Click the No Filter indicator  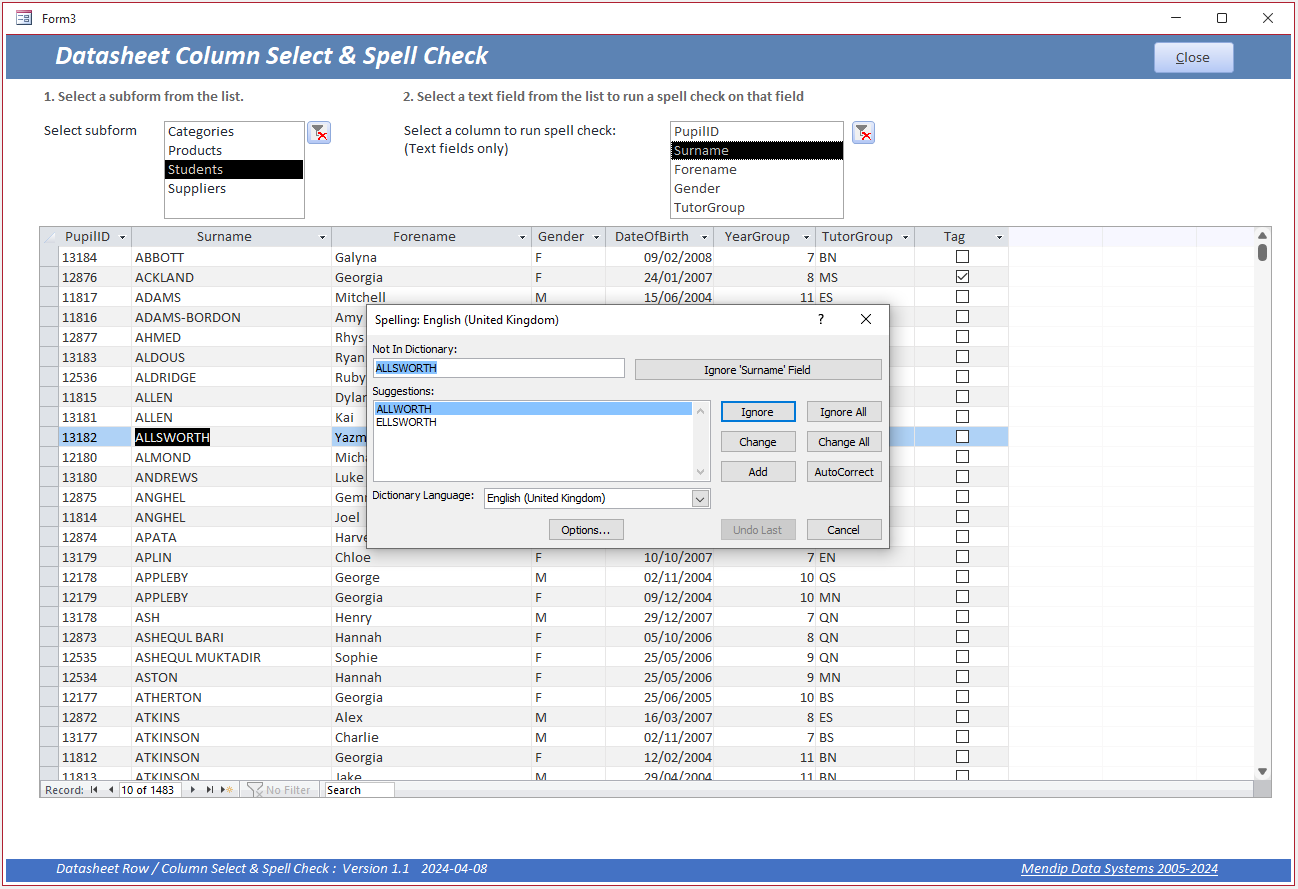[x=279, y=790]
